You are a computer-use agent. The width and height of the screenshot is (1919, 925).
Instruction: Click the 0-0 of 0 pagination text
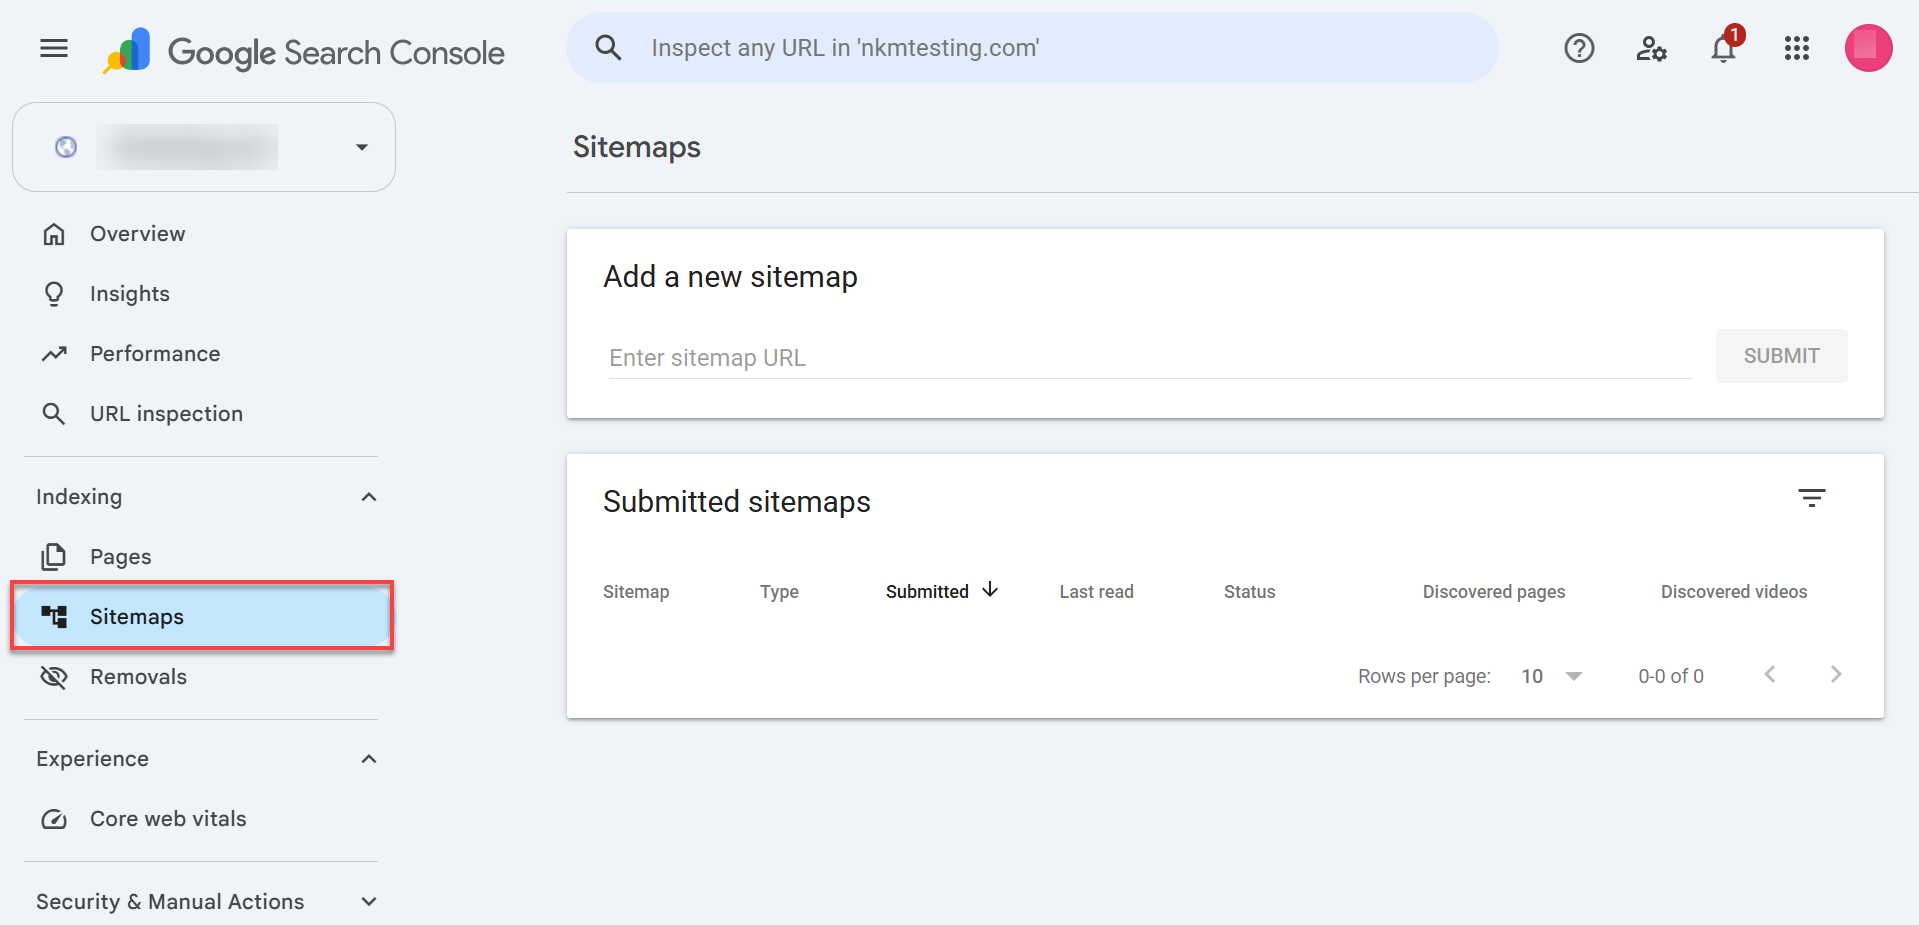pyautogui.click(x=1670, y=676)
